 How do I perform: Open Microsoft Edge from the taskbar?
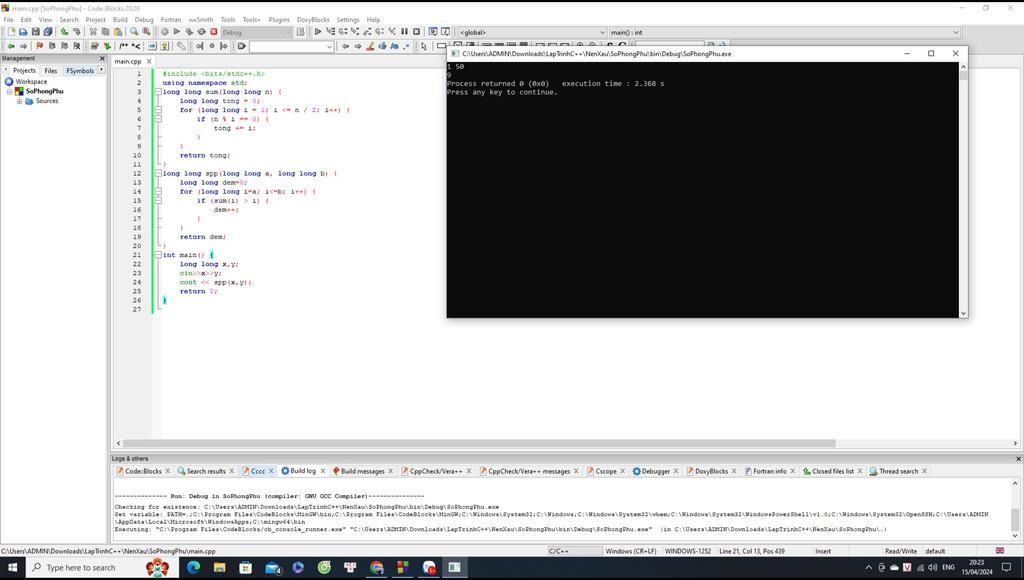click(193, 568)
